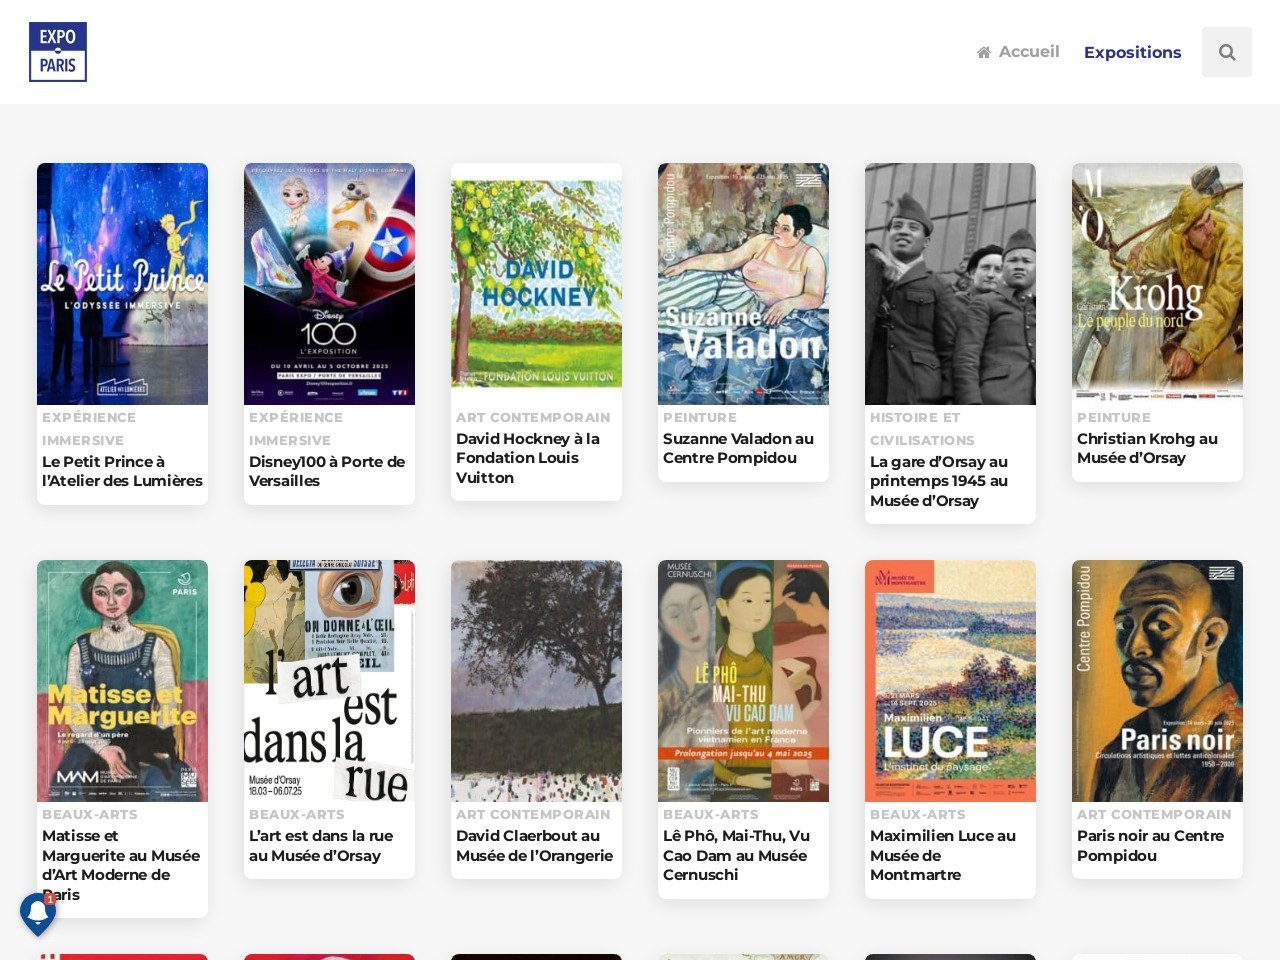Click 'Histoire et civilisations' category label
The height and width of the screenshot is (960, 1280).
pyautogui.click(x=922, y=429)
